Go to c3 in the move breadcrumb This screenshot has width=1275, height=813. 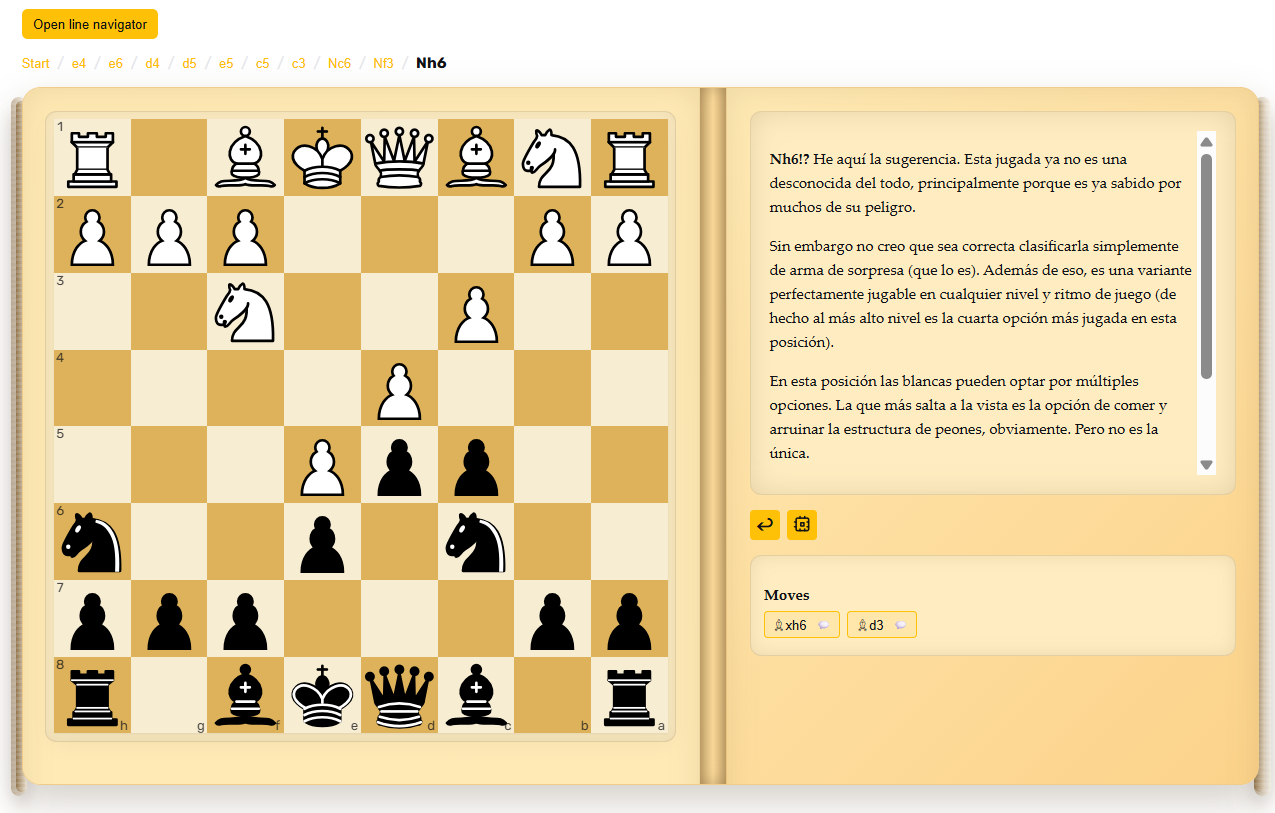(298, 63)
